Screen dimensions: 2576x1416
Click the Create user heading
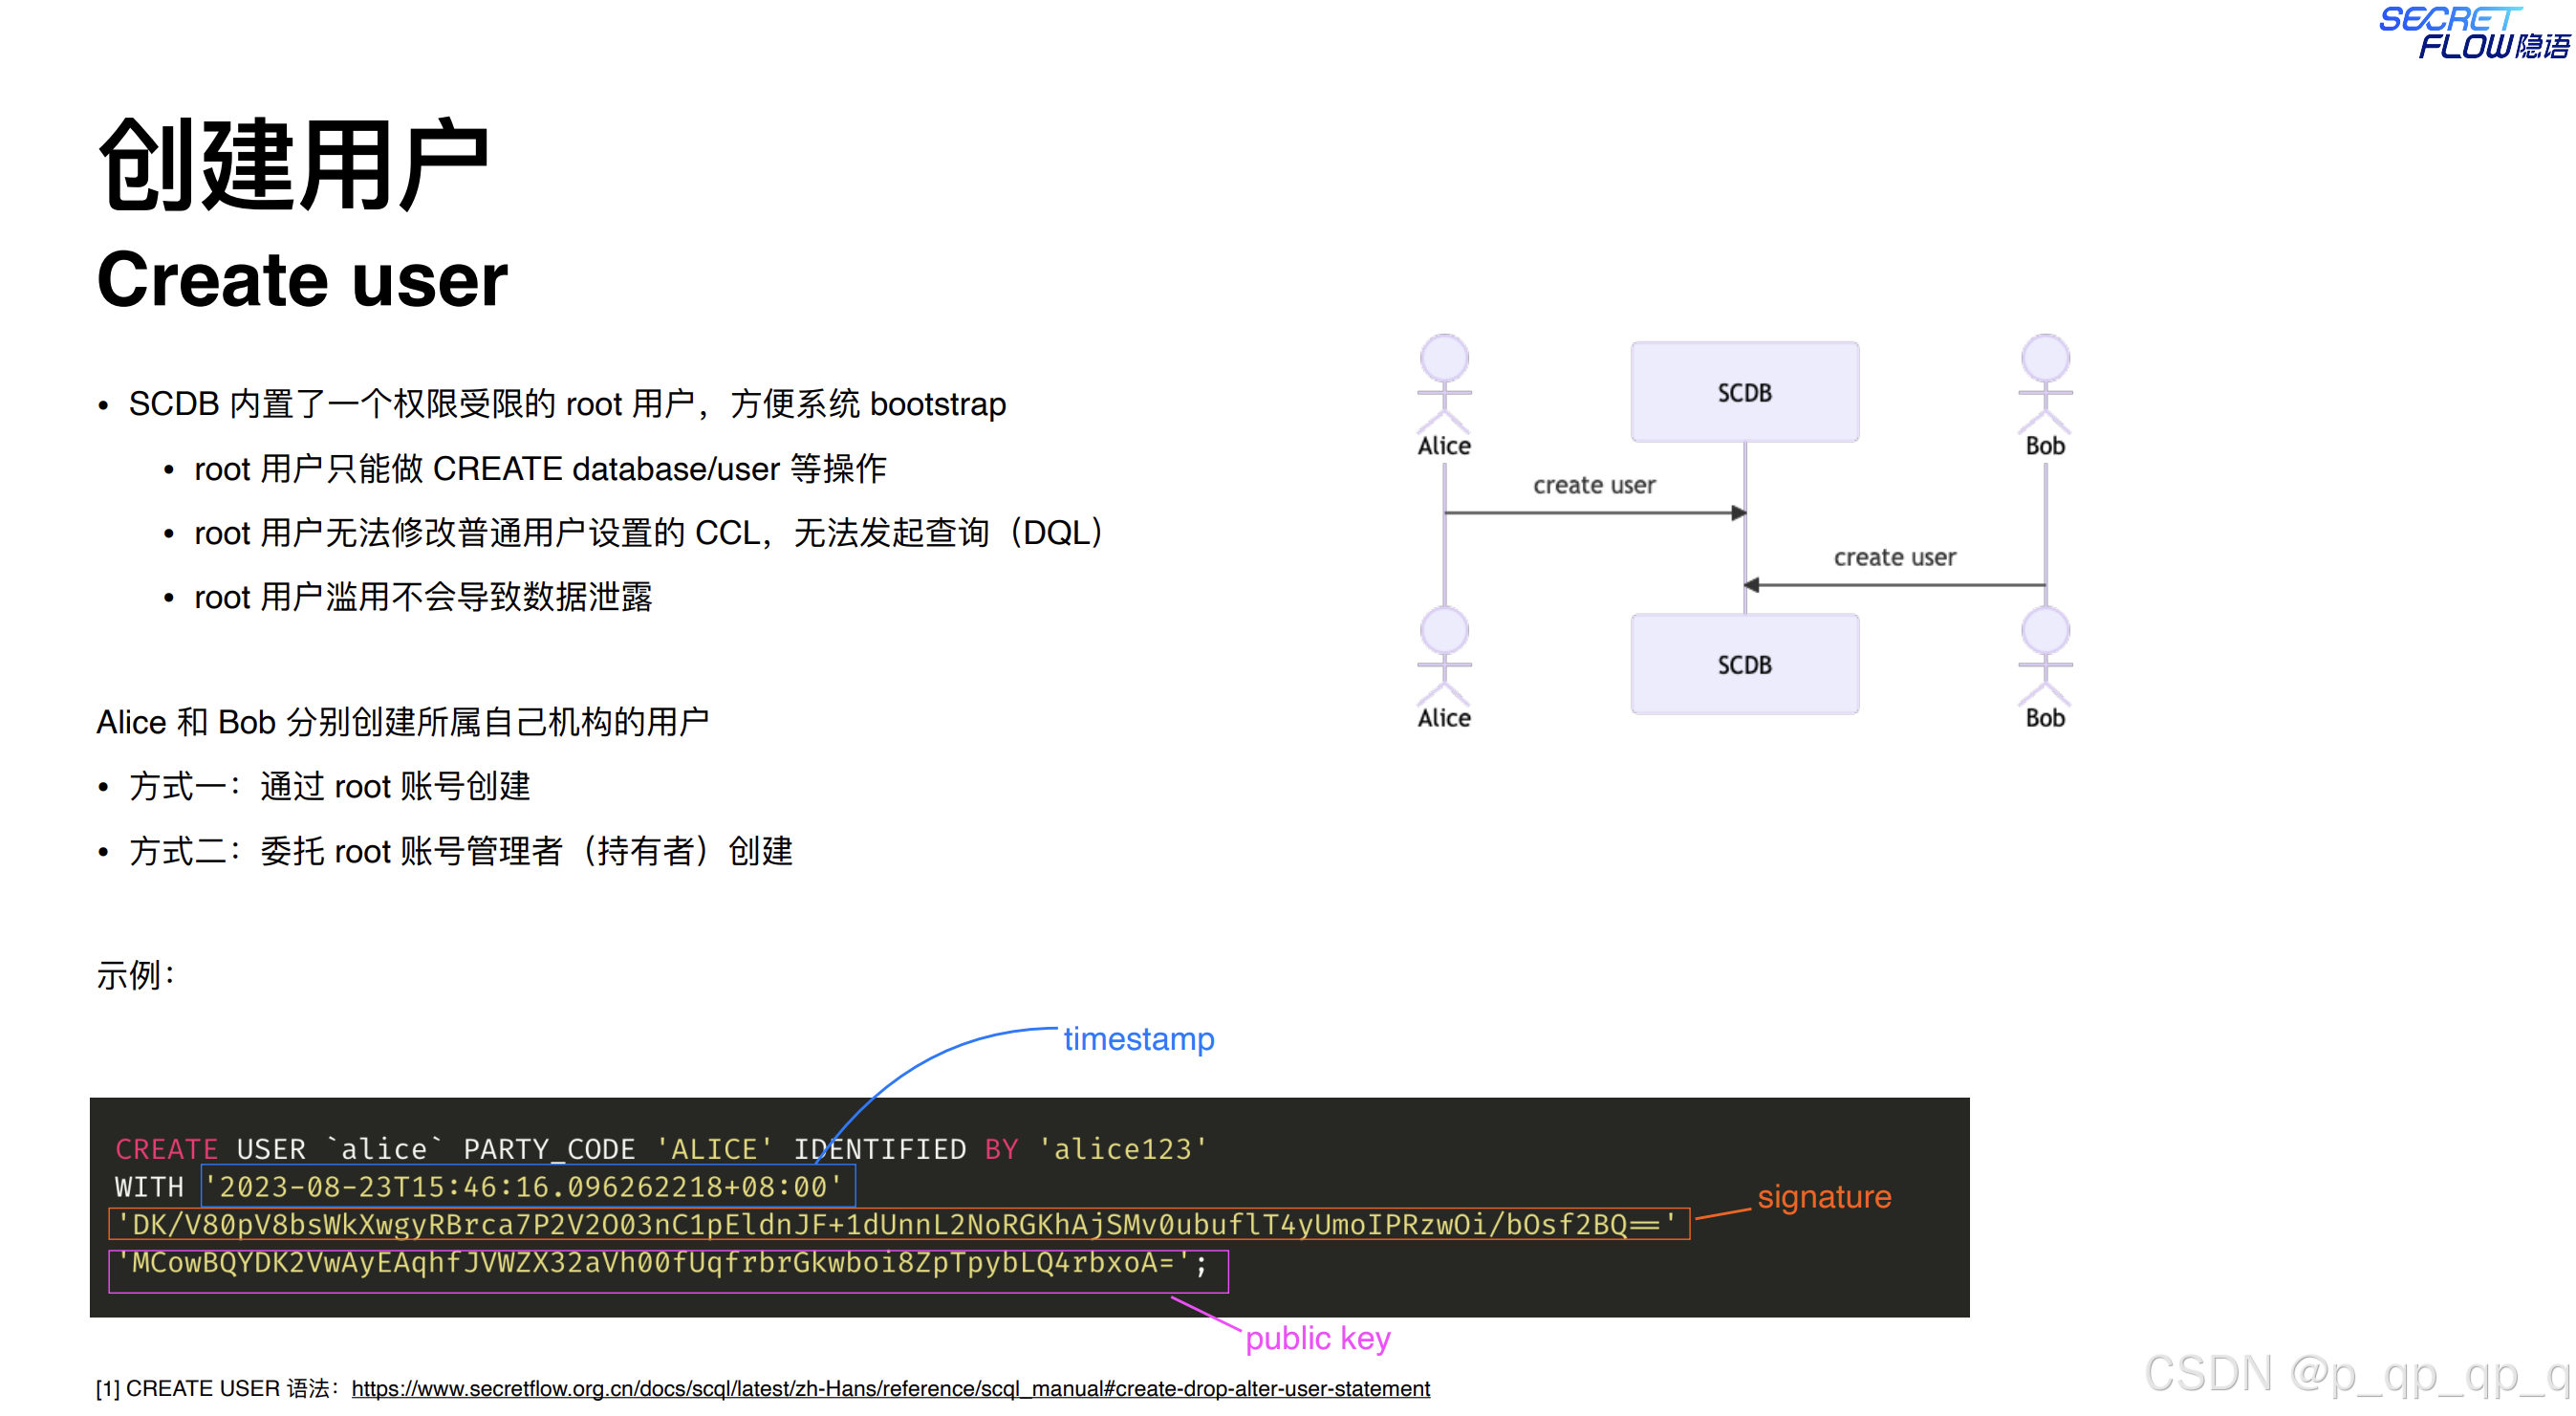[302, 280]
